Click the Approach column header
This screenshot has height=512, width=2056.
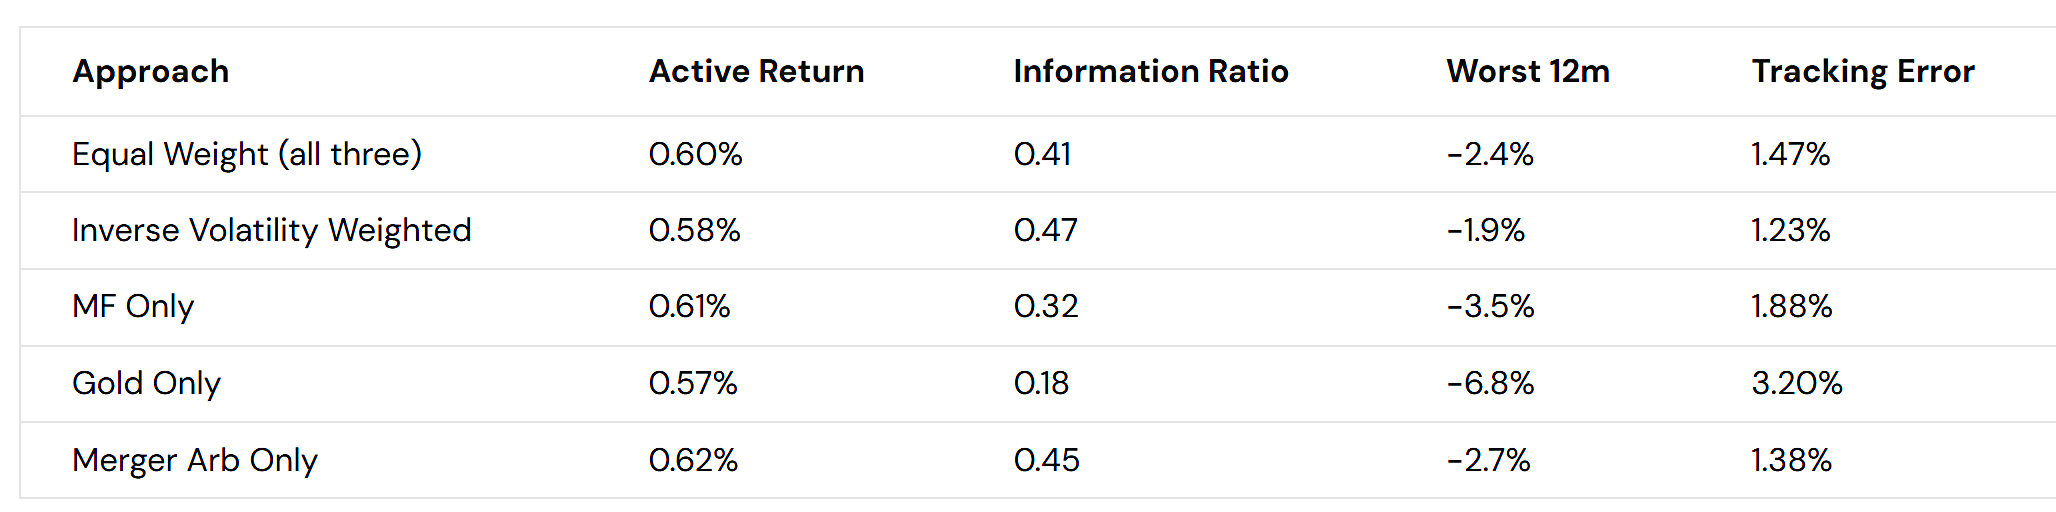(x=151, y=72)
